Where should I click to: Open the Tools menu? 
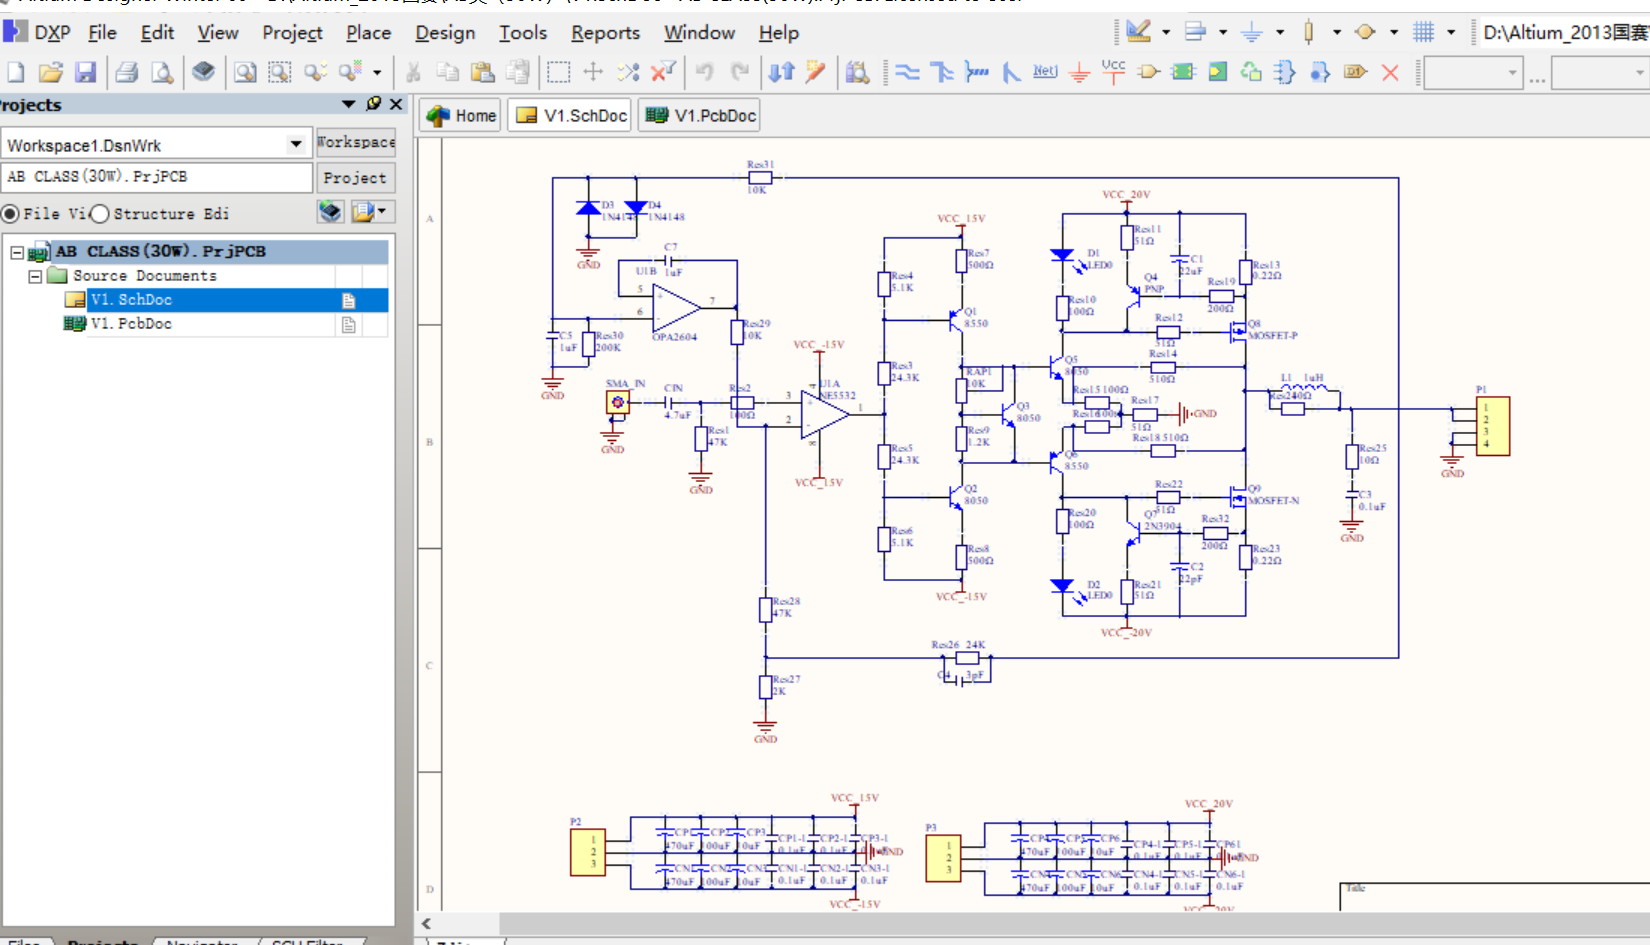pyautogui.click(x=523, y=33)
